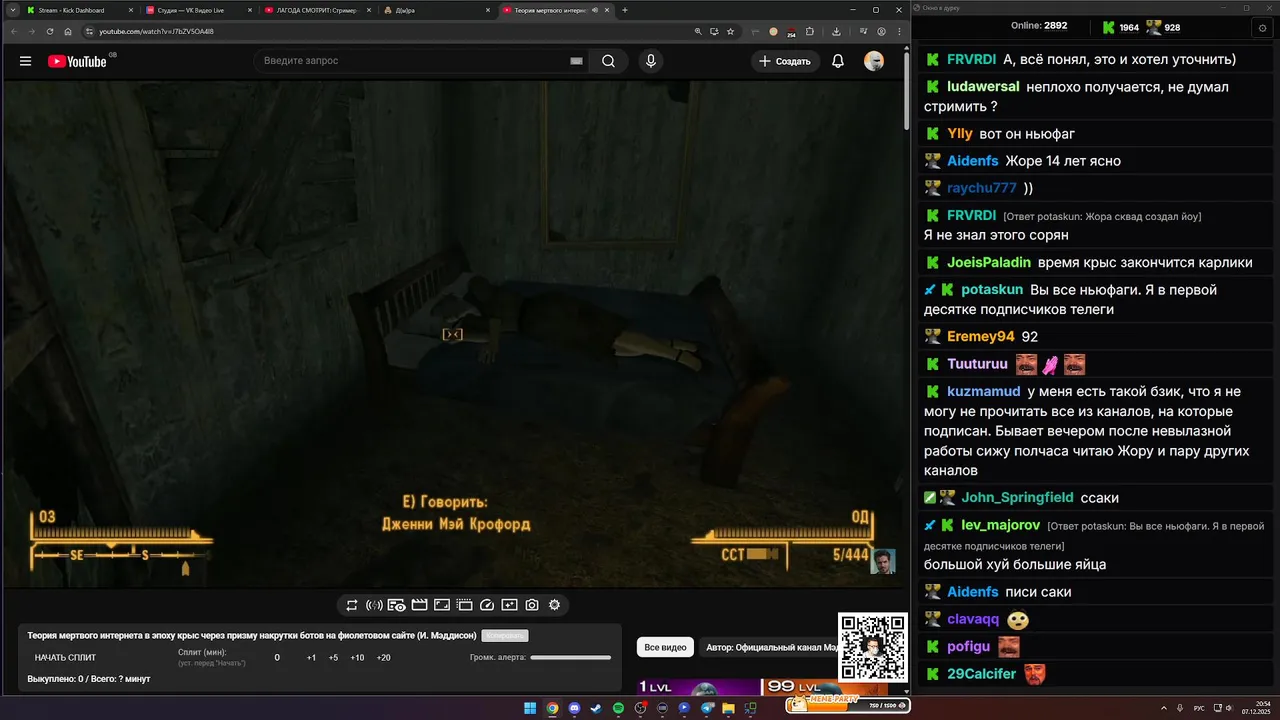Open Windows Start menu

[530, 708]
